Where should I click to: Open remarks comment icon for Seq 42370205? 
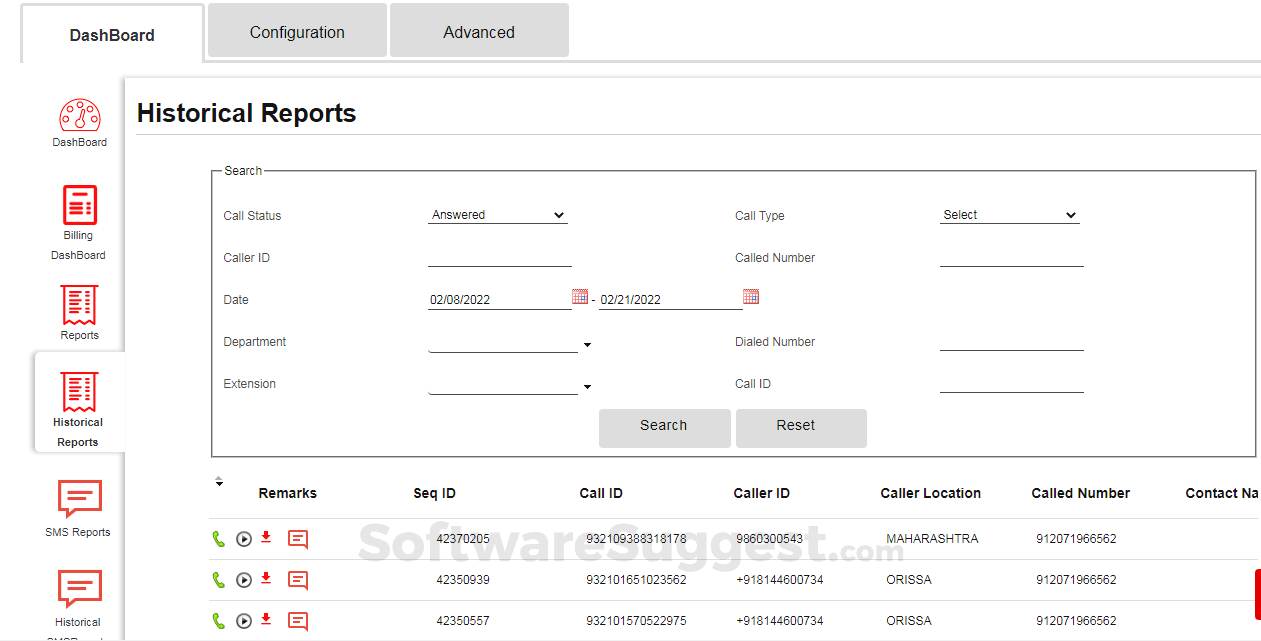point(297,539)
